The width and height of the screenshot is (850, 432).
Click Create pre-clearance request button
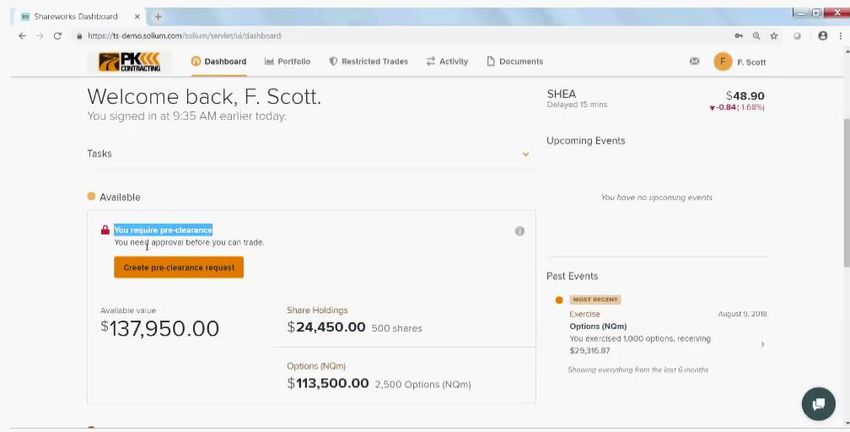coord(179,267)
